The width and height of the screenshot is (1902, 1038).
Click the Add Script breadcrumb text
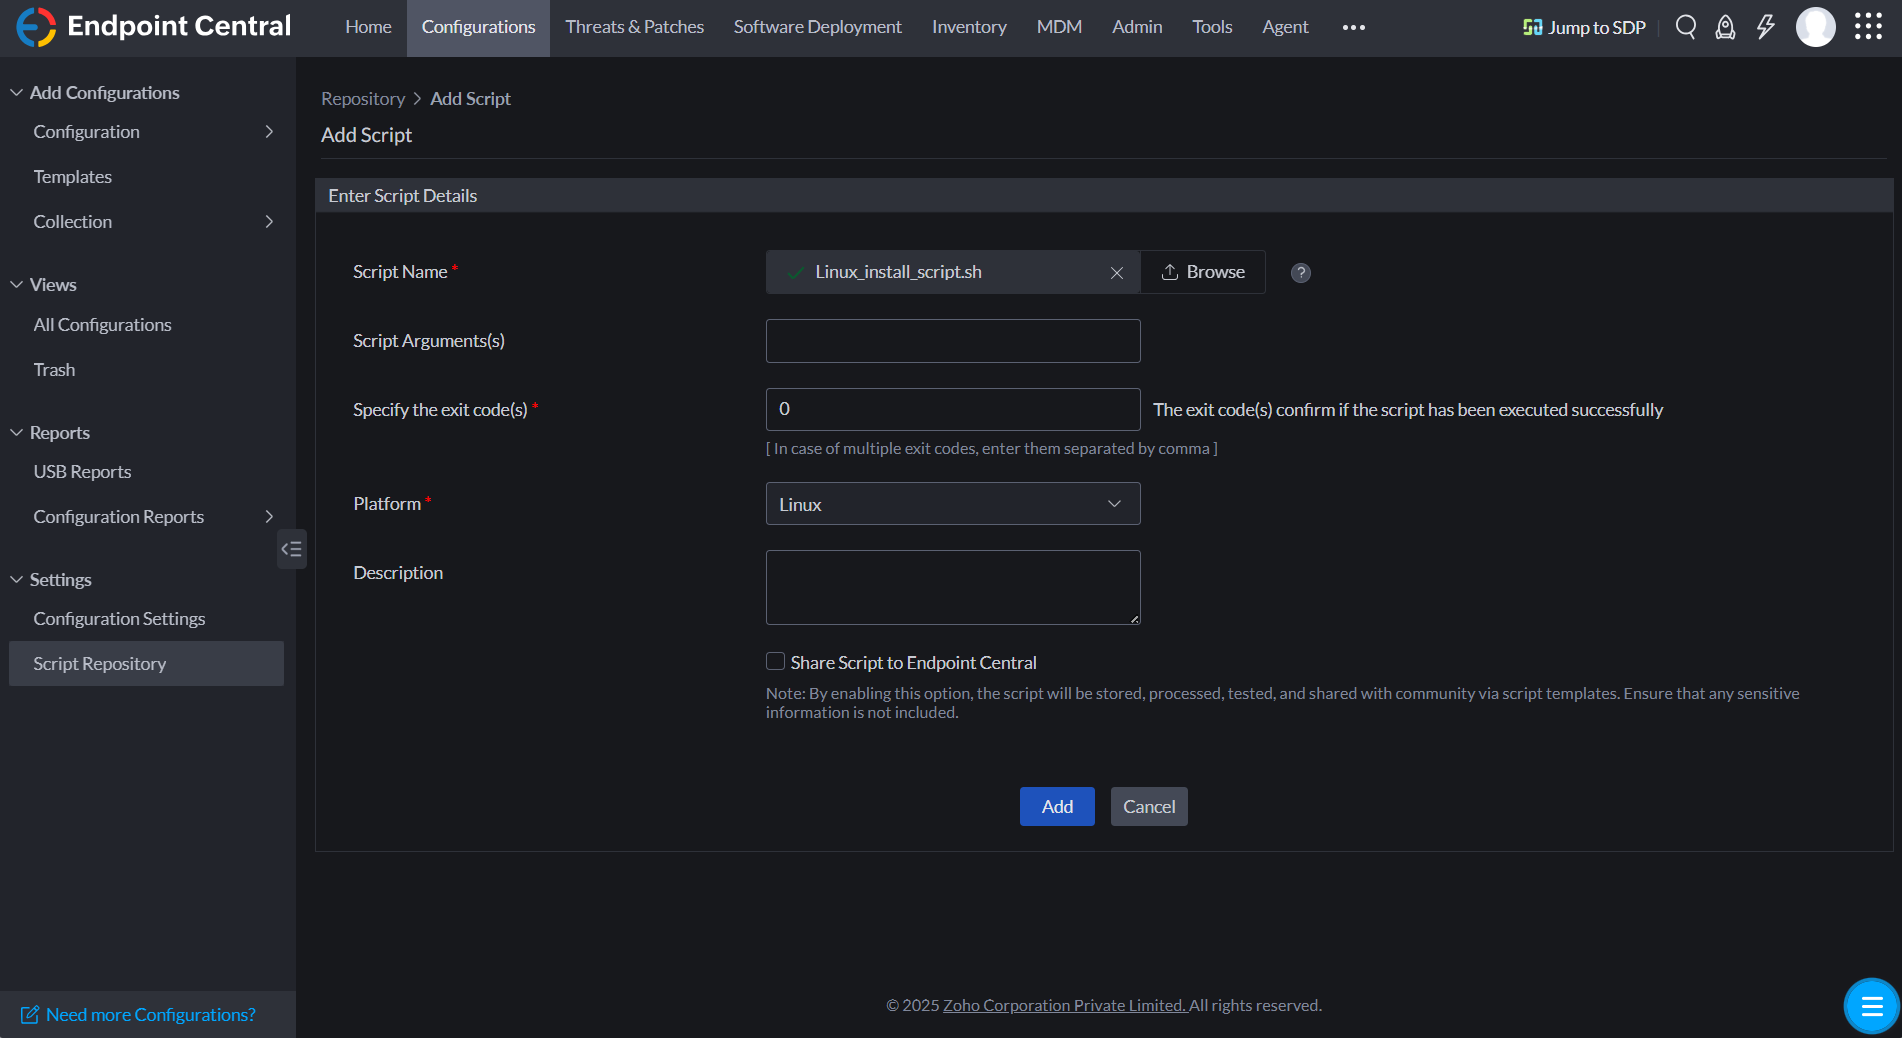[x=470, y=99]
